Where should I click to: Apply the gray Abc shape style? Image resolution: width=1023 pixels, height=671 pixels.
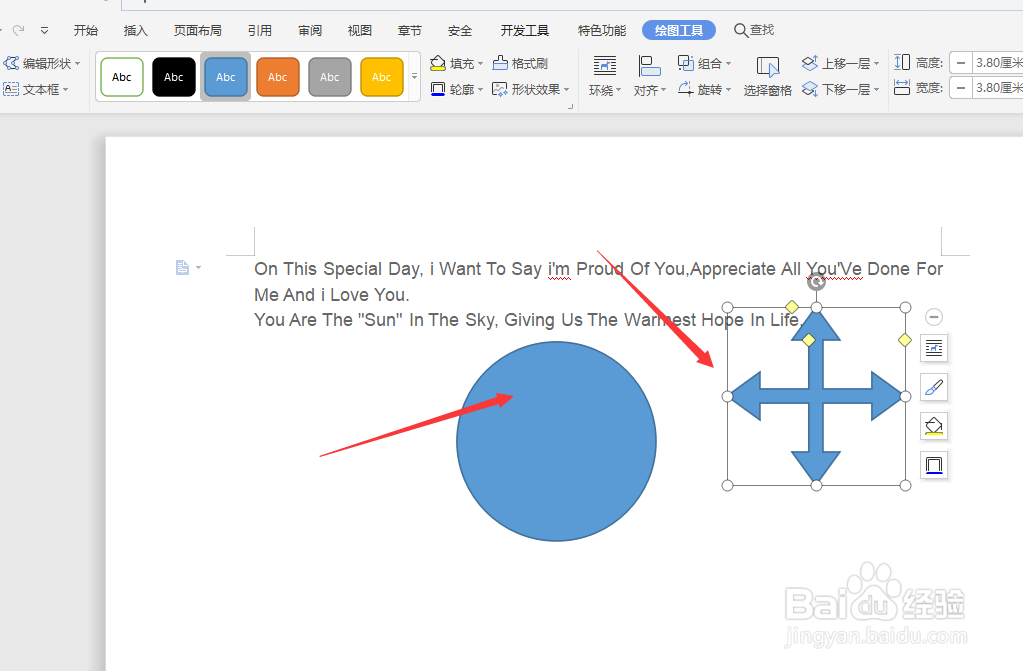(329, 77)
